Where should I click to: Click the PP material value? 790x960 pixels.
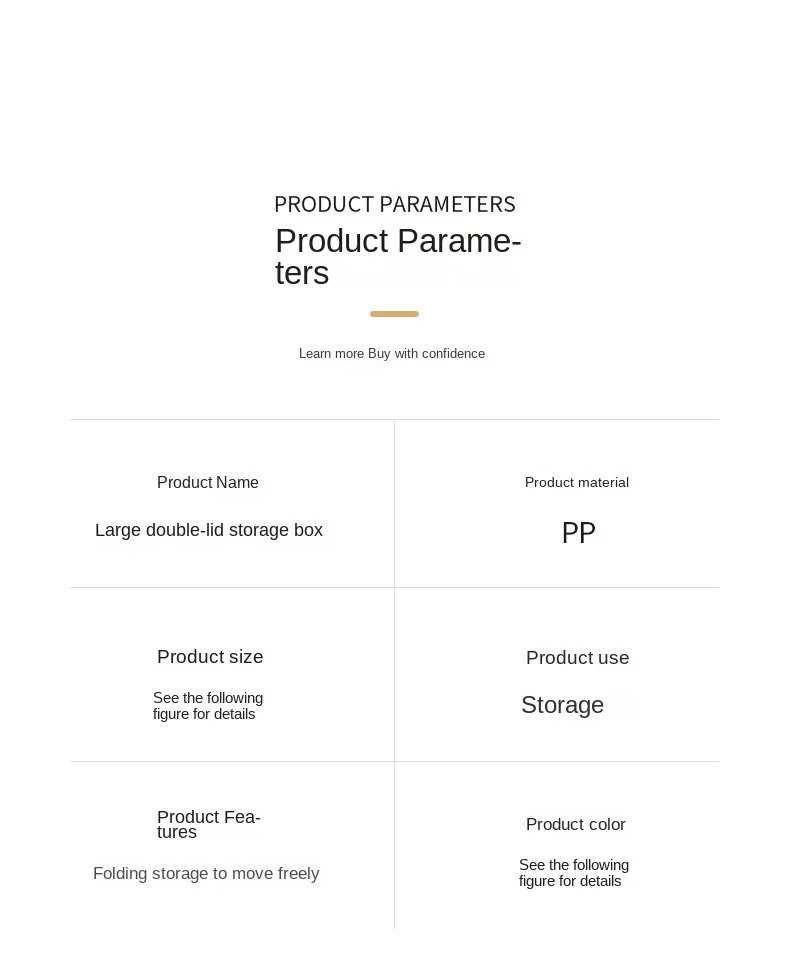point(578,533)
